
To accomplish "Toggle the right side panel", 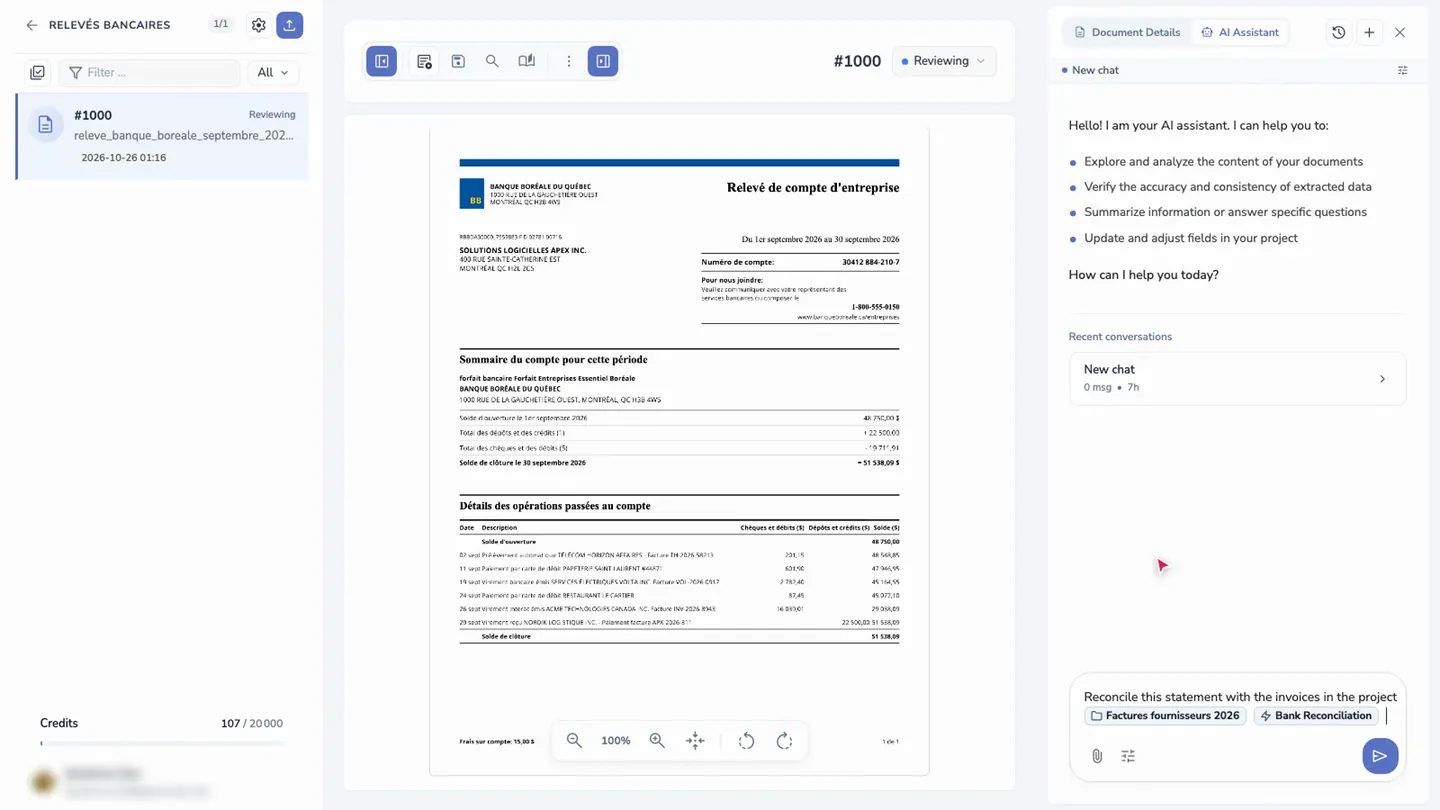I will point(603,61).
